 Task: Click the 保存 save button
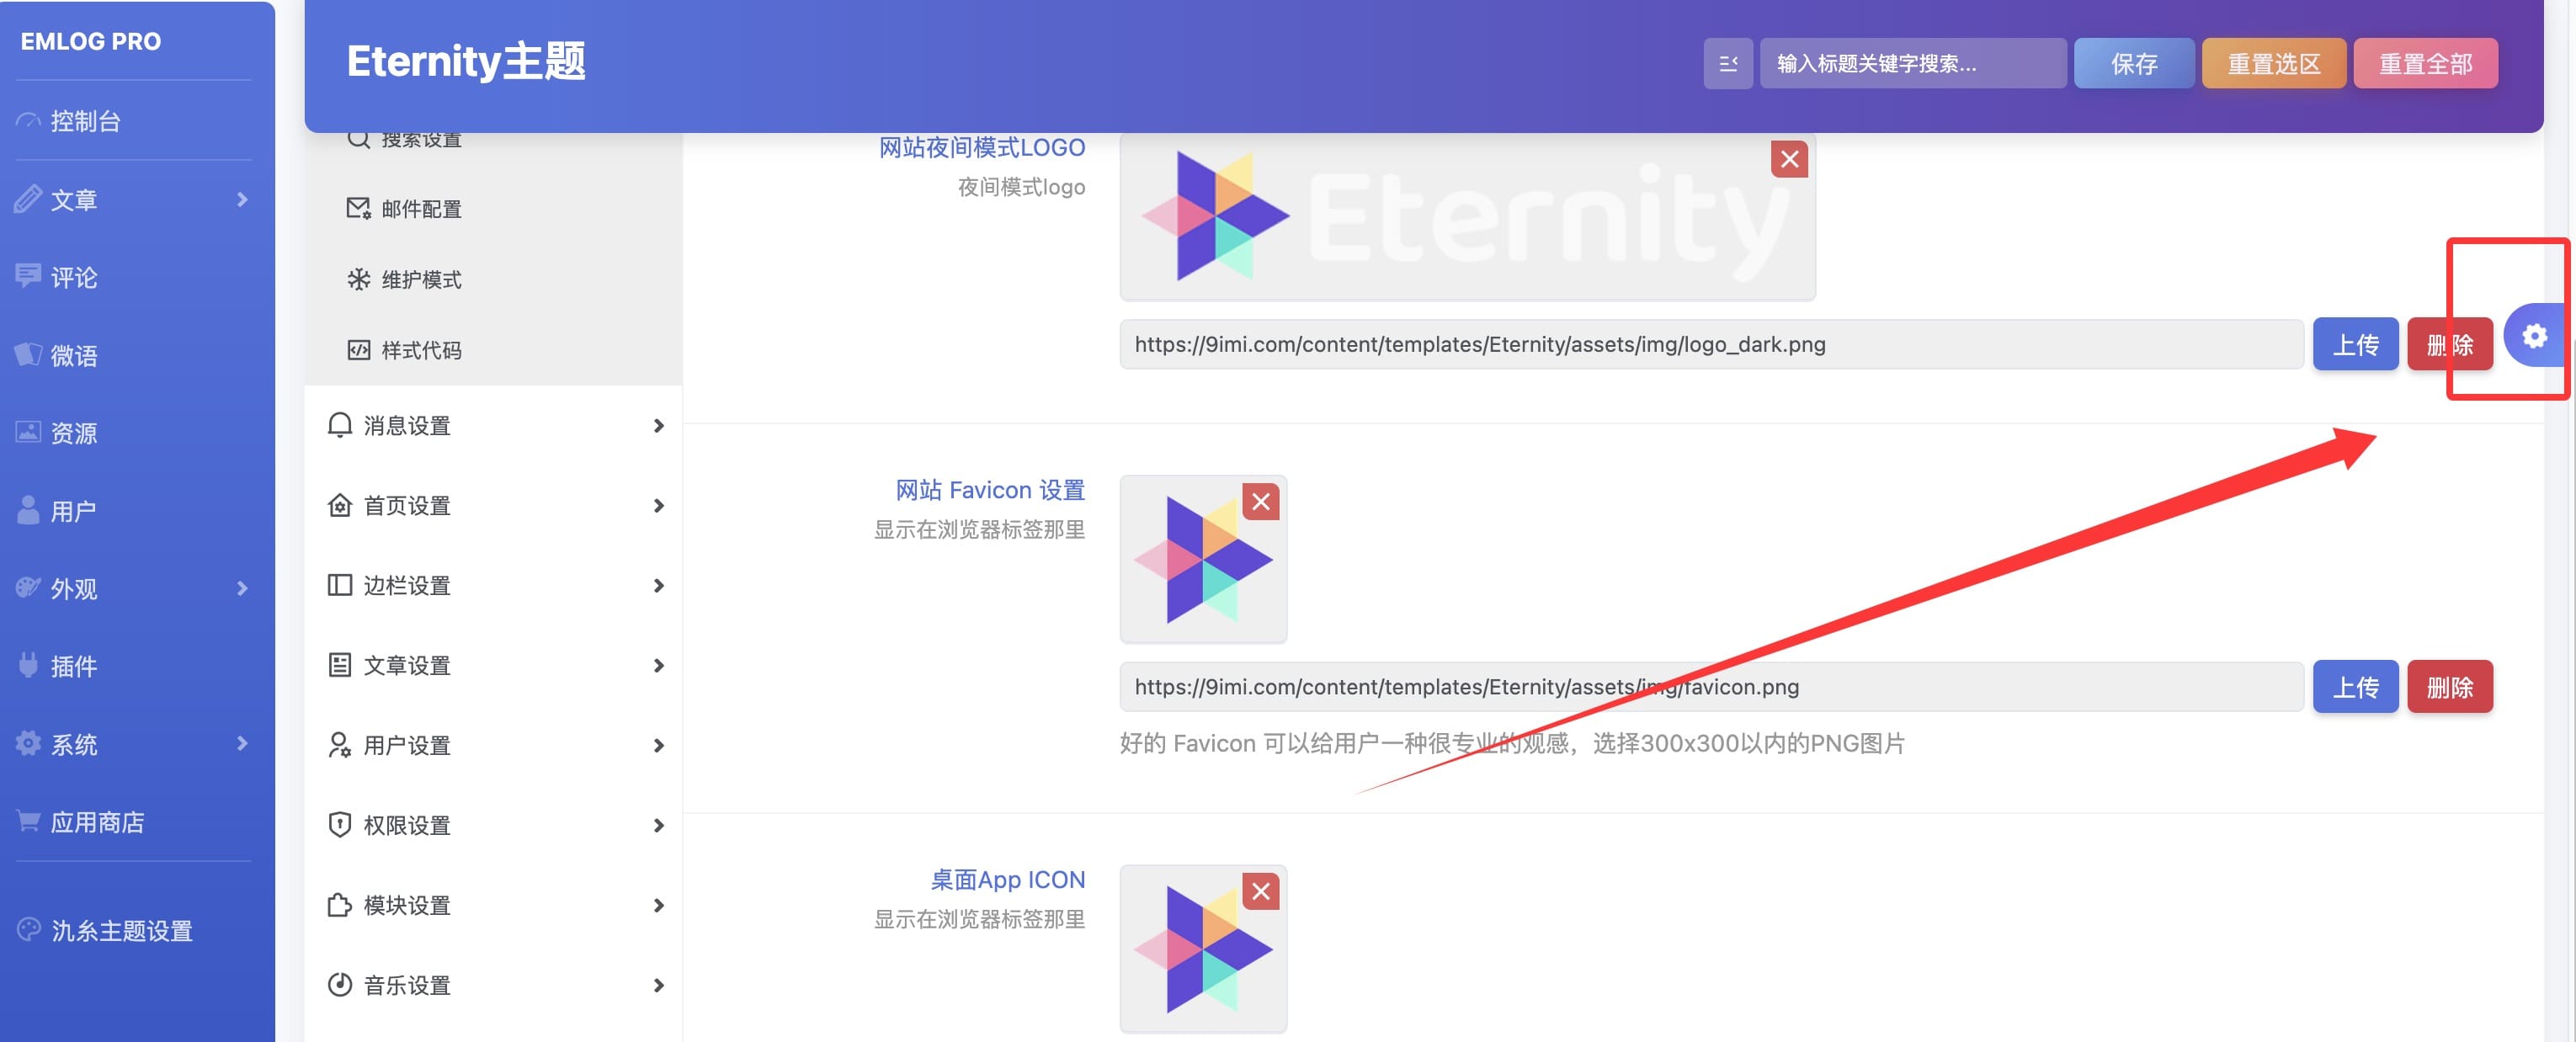pyautogui.click(x=2133, y=64)
